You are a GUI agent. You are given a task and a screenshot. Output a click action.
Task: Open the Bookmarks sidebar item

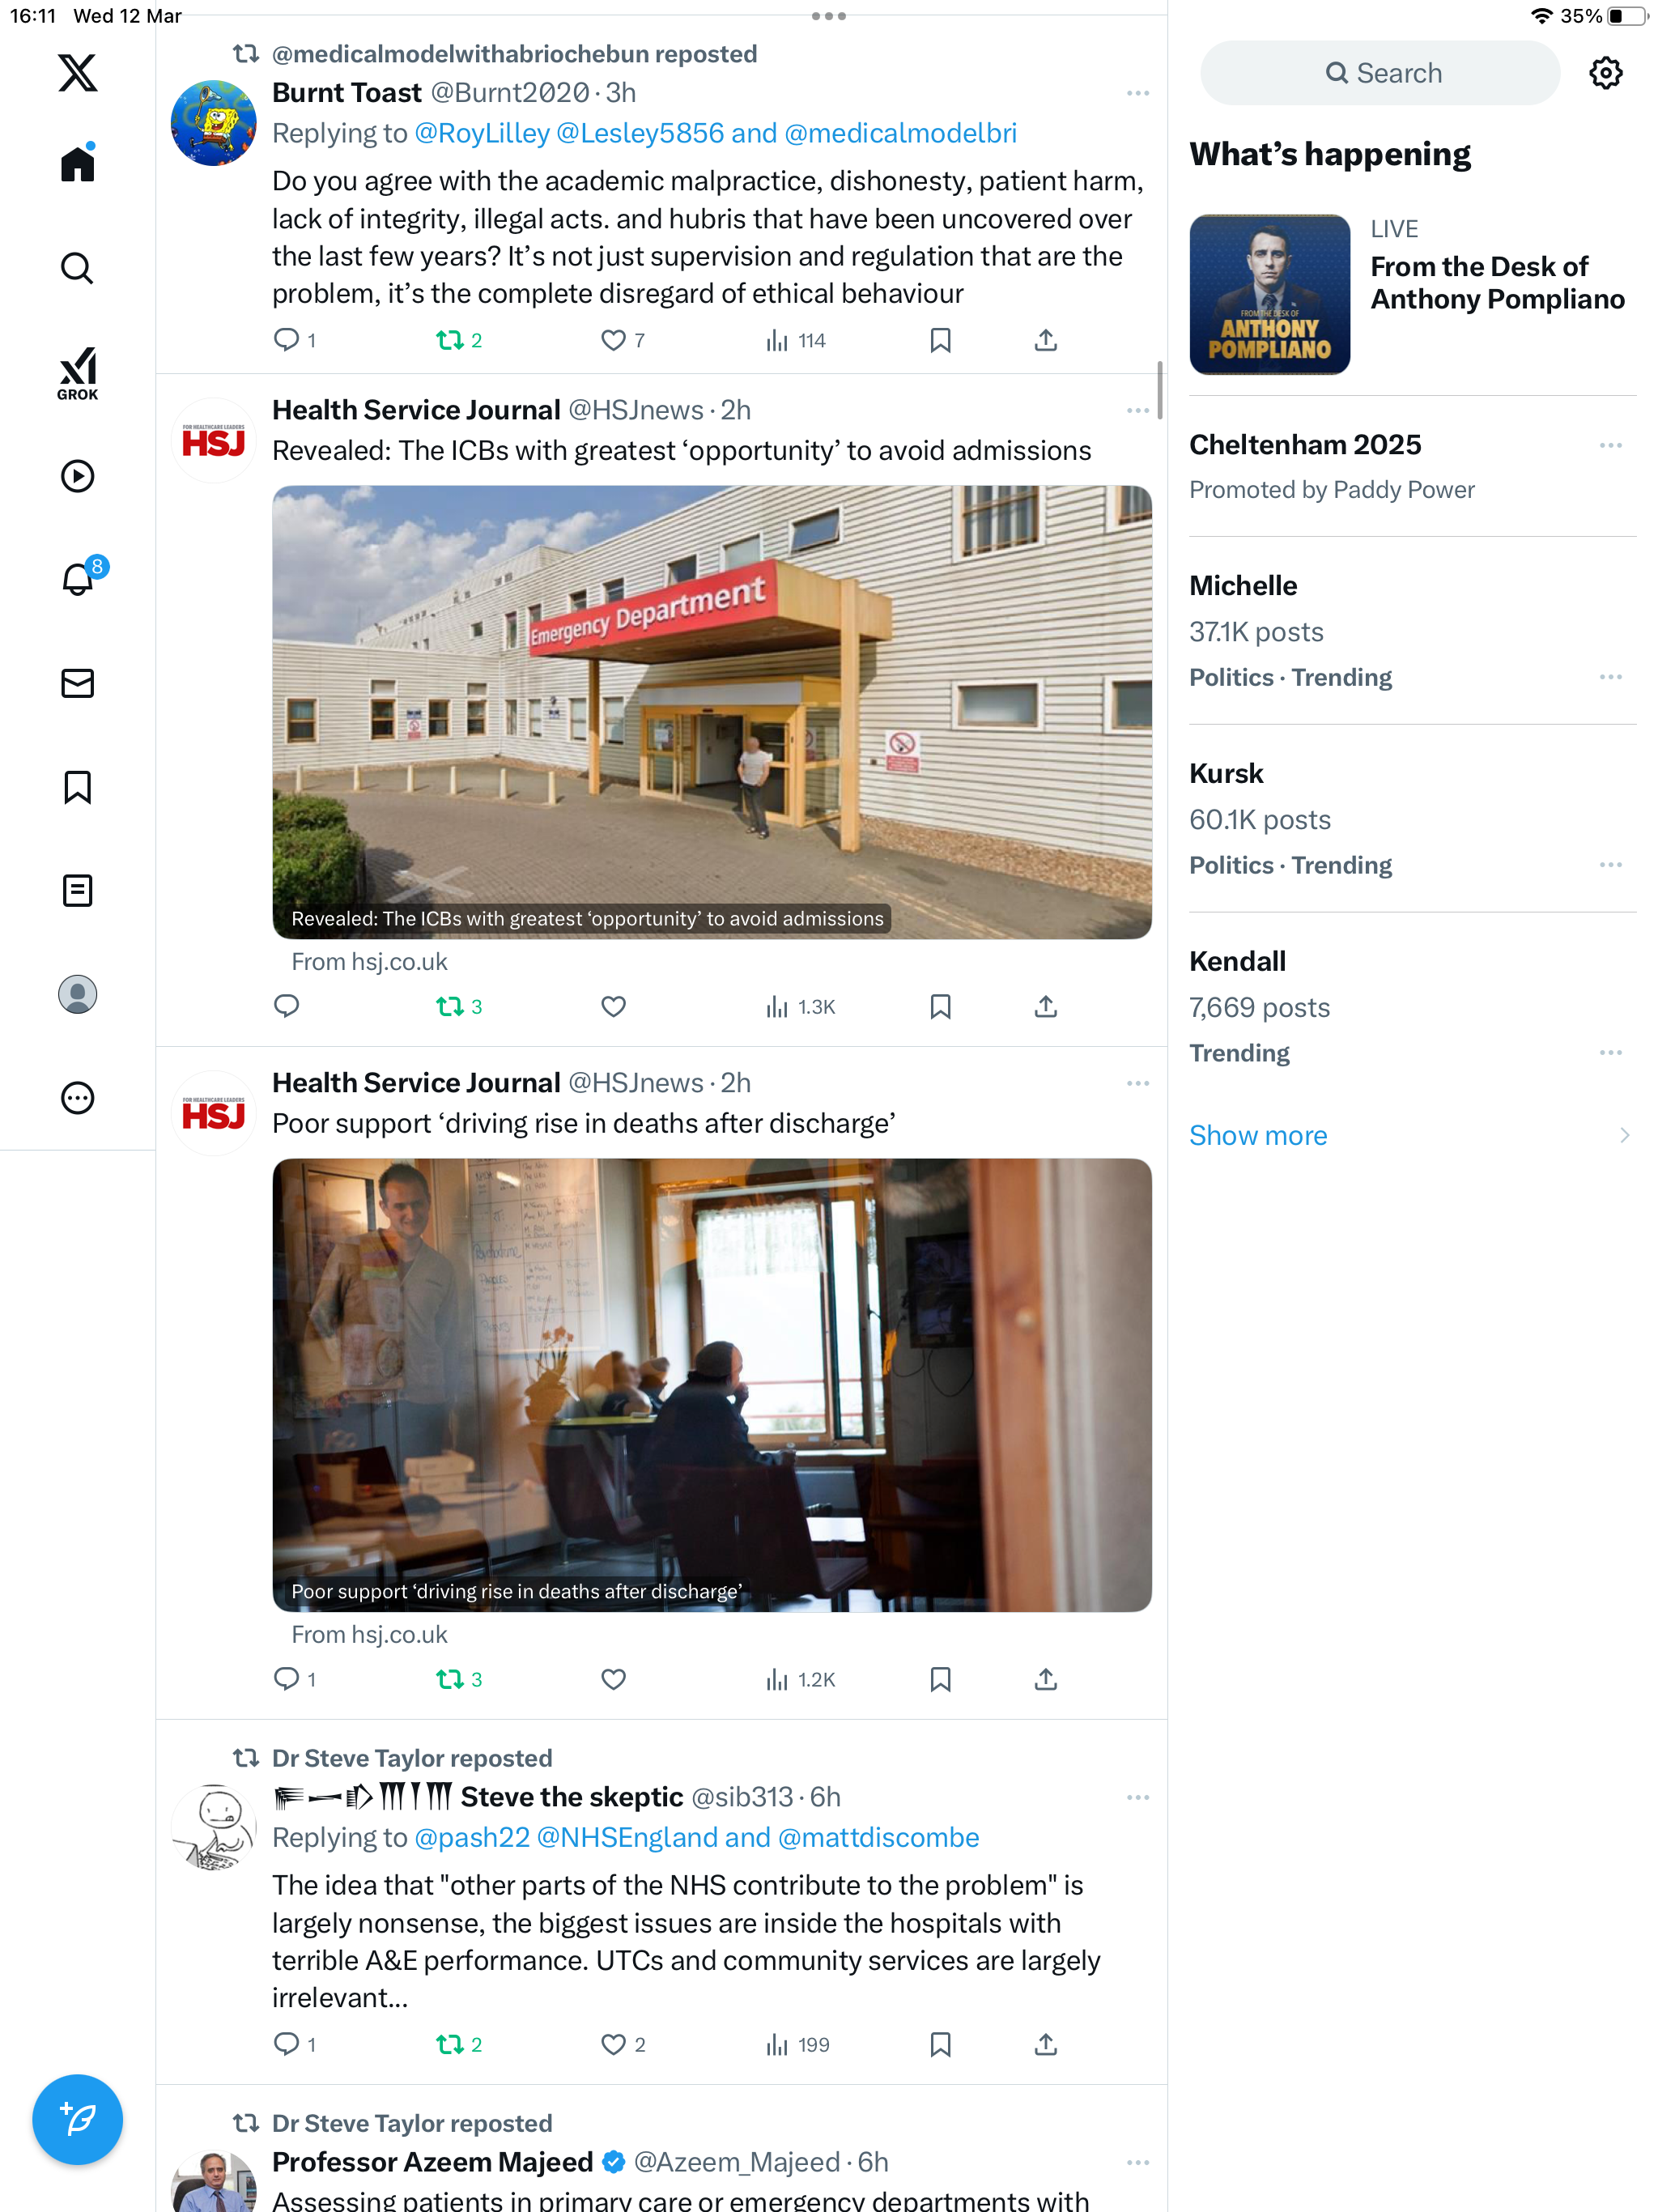pyautogui.click(x=77, y=787)
